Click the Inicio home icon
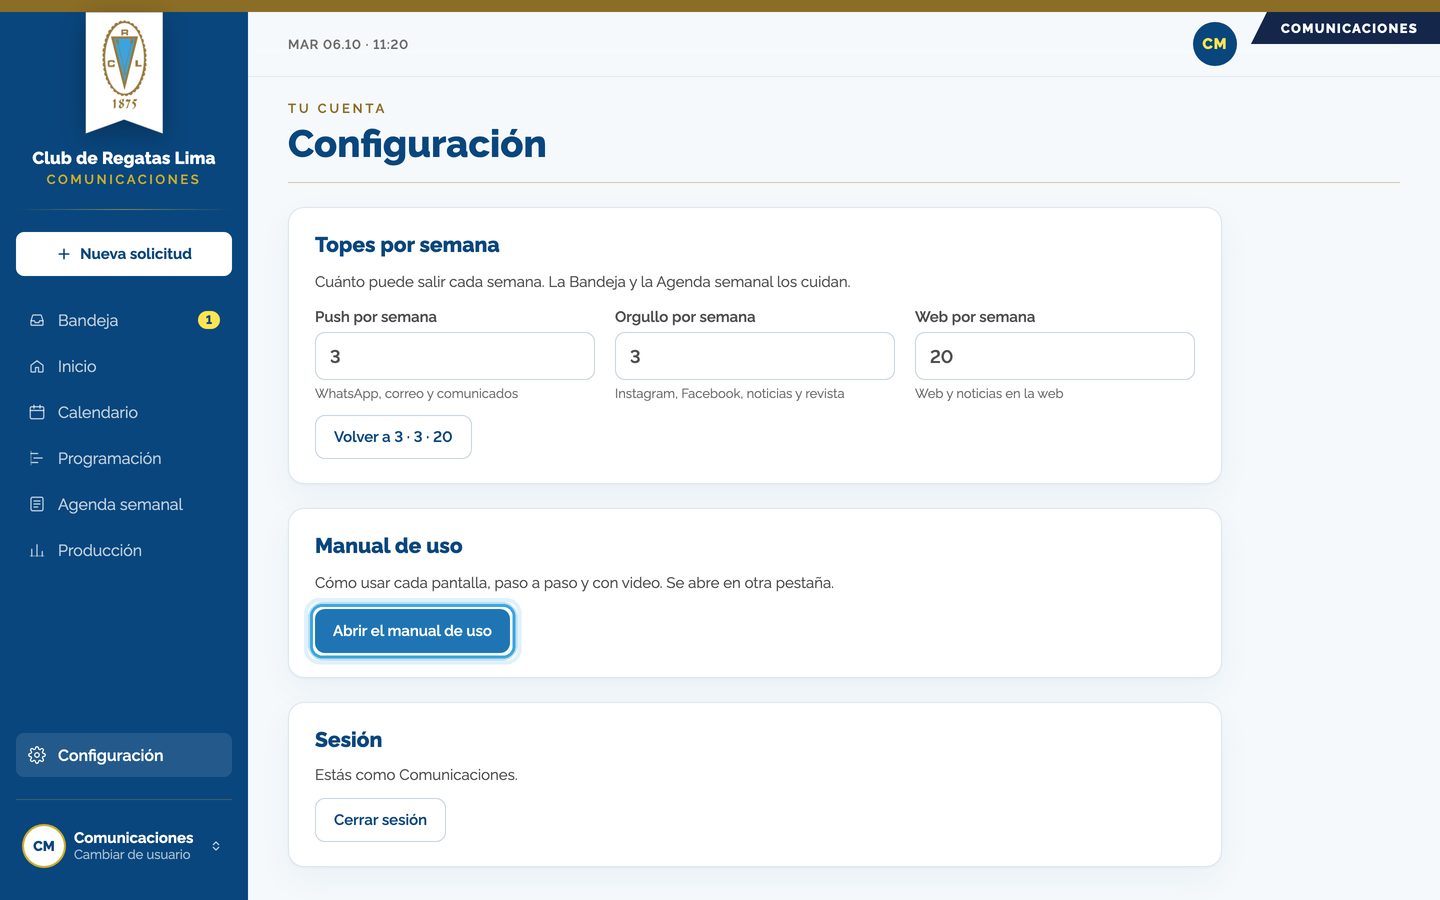Image resolution: width=1440 pixels, height=900 pixels. 37,366
